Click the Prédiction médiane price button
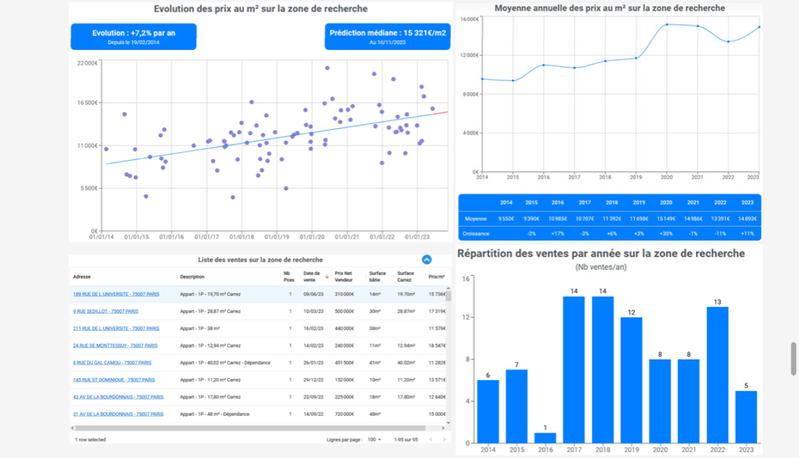Screen dimensions: 799x458 (x=386, y=36)
